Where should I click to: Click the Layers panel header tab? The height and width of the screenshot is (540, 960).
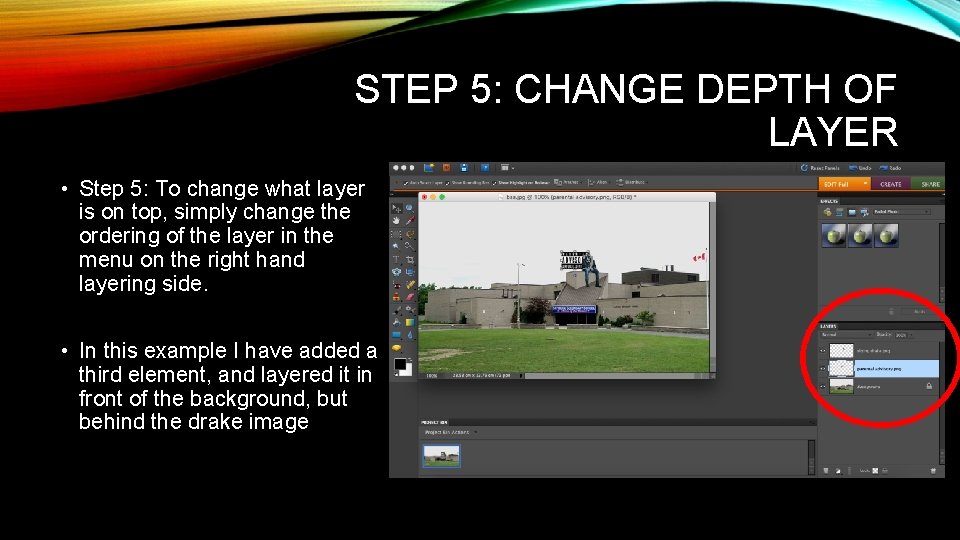[828, 326]
